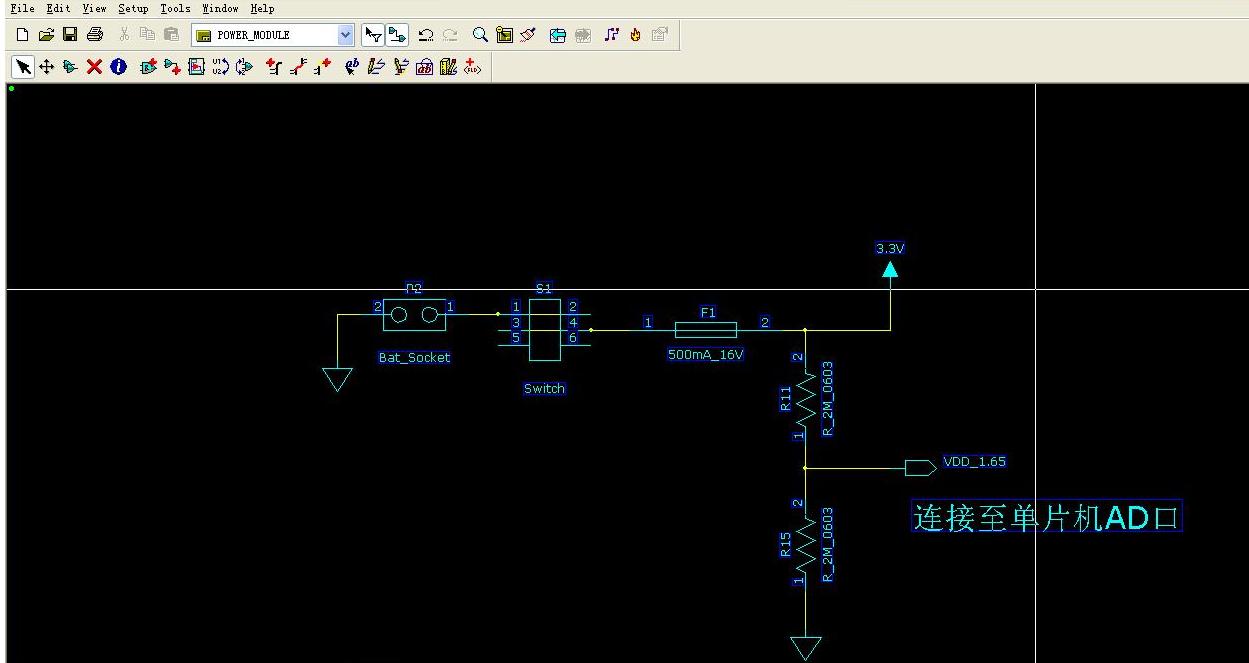This screenshot has height=663, width=1249.
Task: Select the Chinese text note on schematic
Action: [1046, 516]
